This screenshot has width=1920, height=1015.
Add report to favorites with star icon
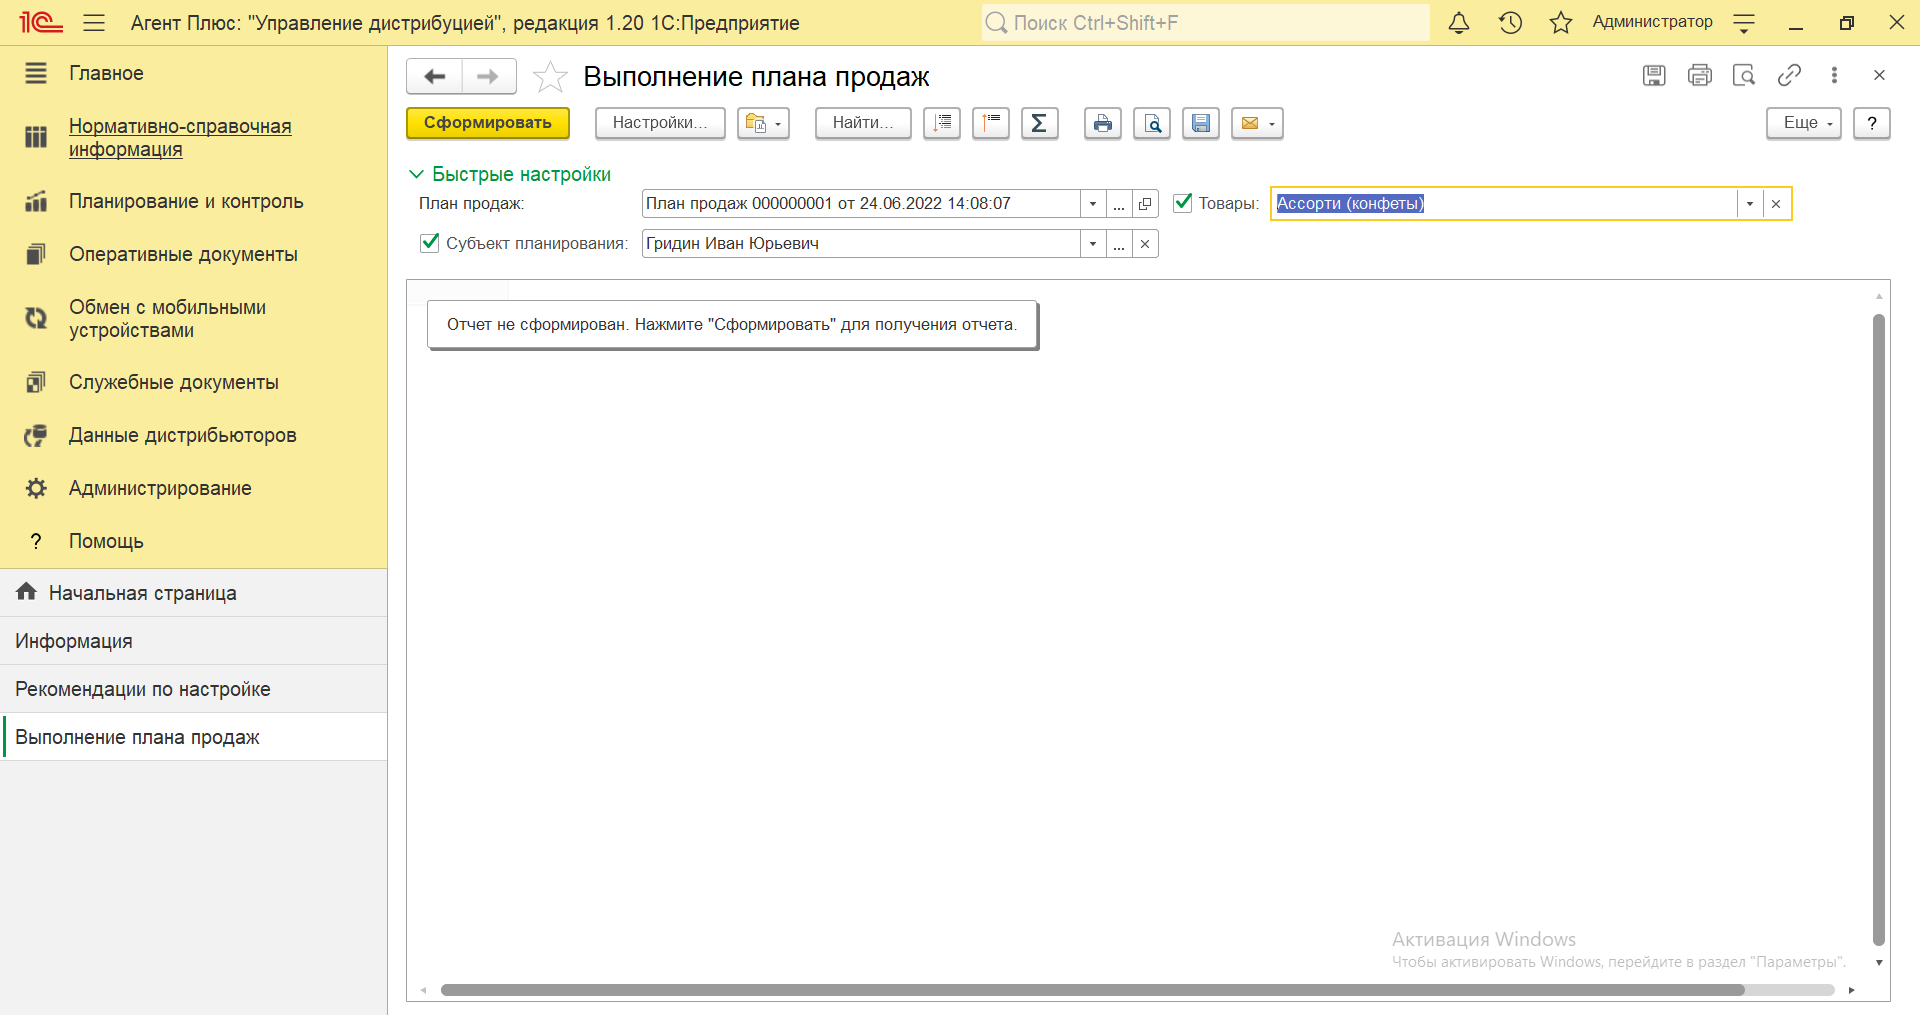tap(550, 76)
